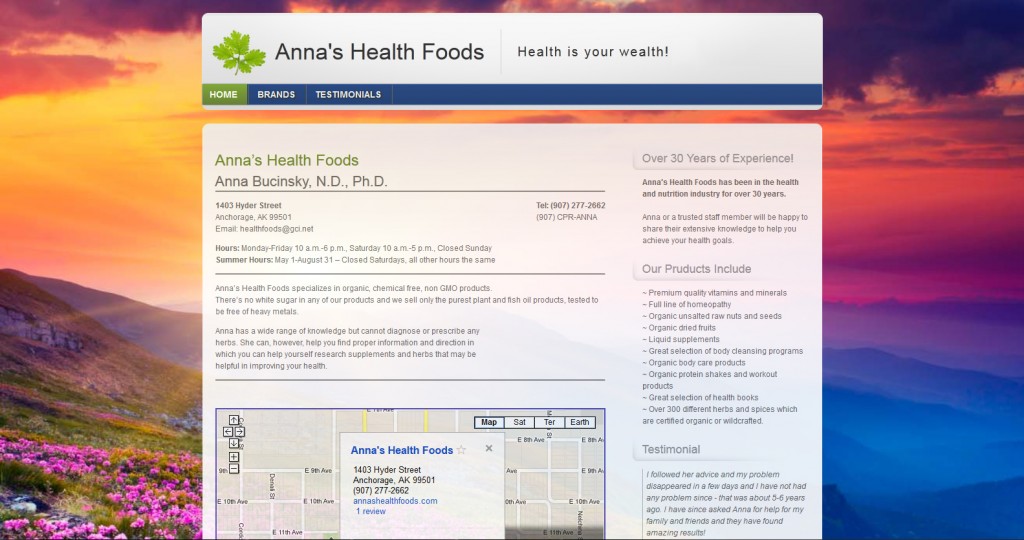This screenshot has height=540, width=1024.
Task: Click the Anchorage, AK 99501 line under the address
Action: 253,217
